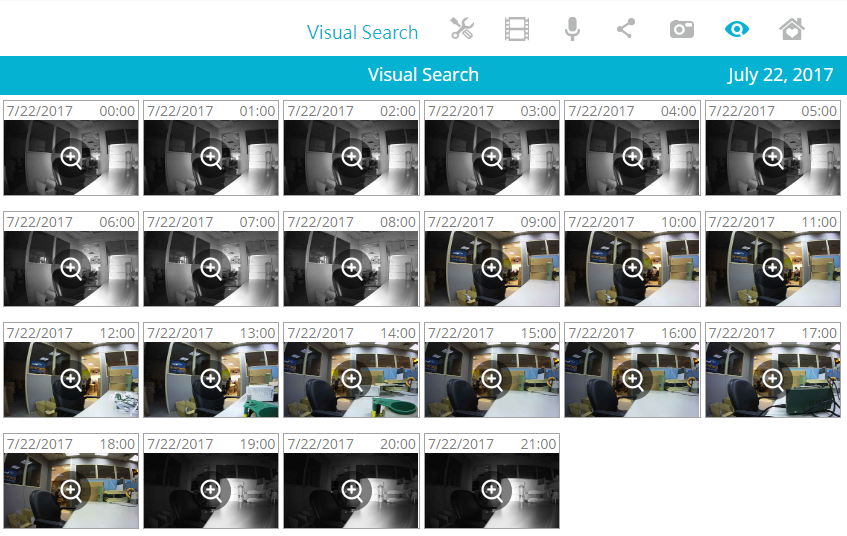Click the 7/22/2017 date of 06:00 card
This screenshot has height=536, width=847.
[x=39, y=222]
